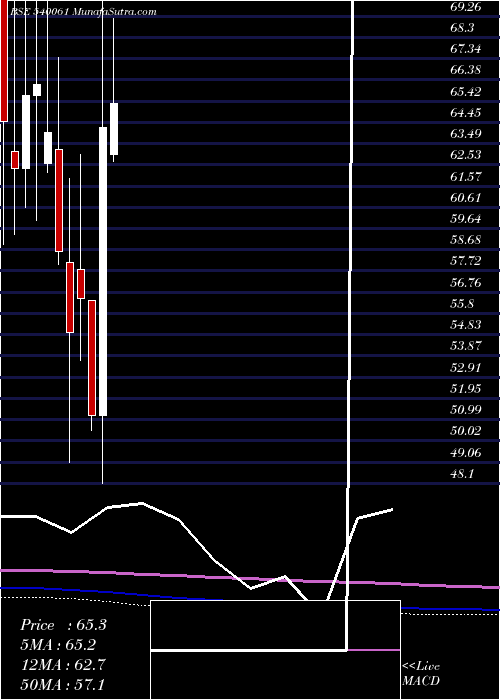Click the 62.53 price axis label

466,156
